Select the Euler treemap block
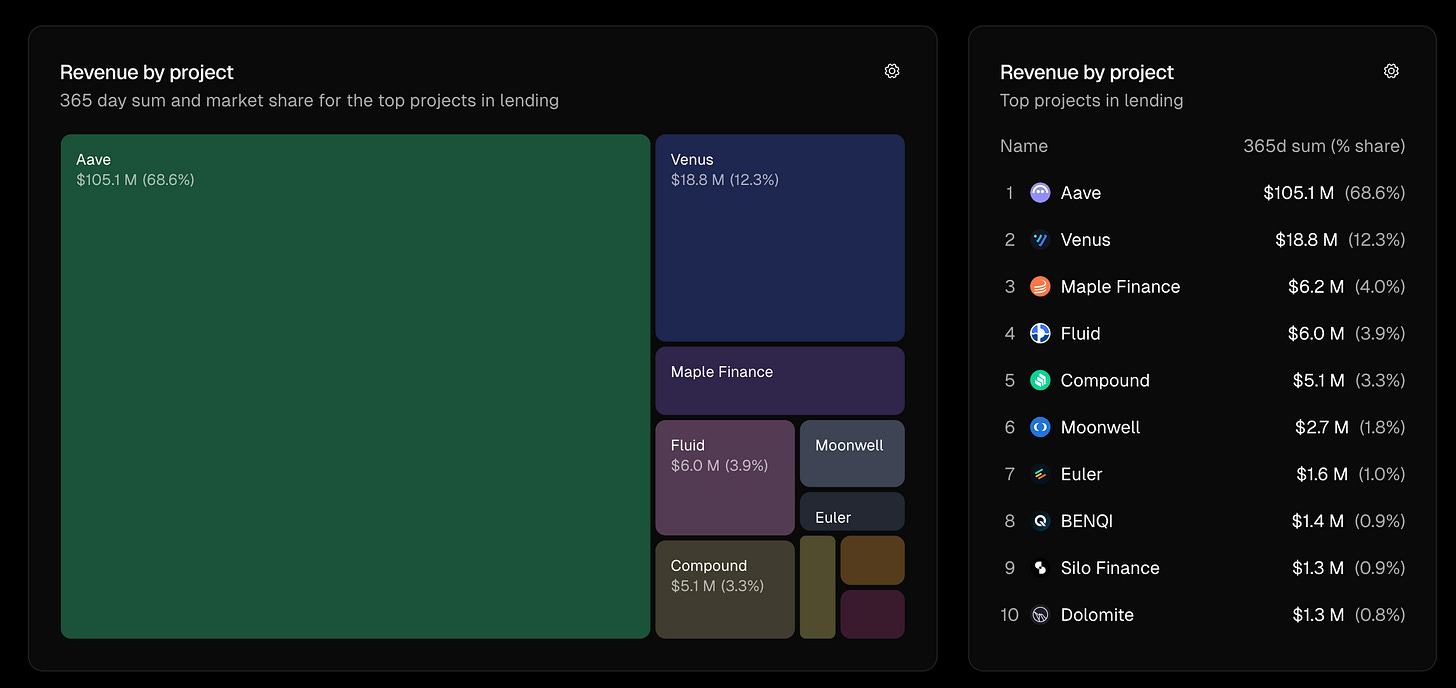 (852, 511)
